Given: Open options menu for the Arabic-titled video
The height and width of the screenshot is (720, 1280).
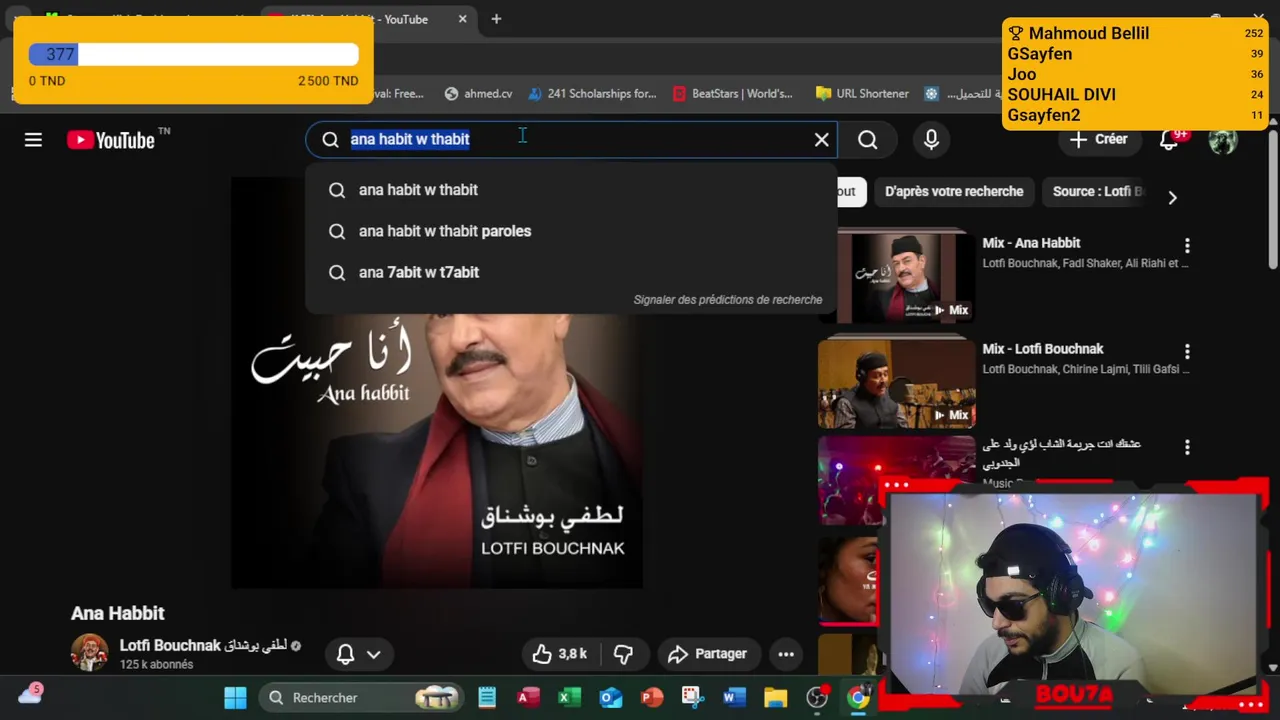Looking at the screenshot, I should (1187, 448).
